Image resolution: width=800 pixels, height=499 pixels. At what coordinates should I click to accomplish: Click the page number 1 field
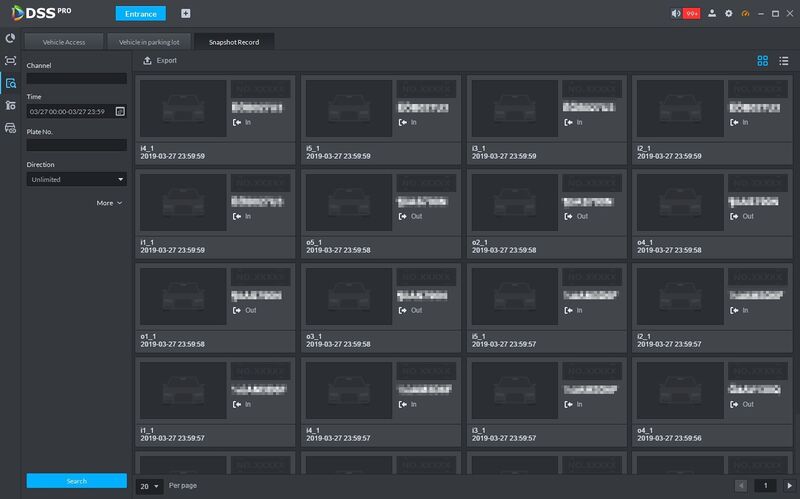765,486
